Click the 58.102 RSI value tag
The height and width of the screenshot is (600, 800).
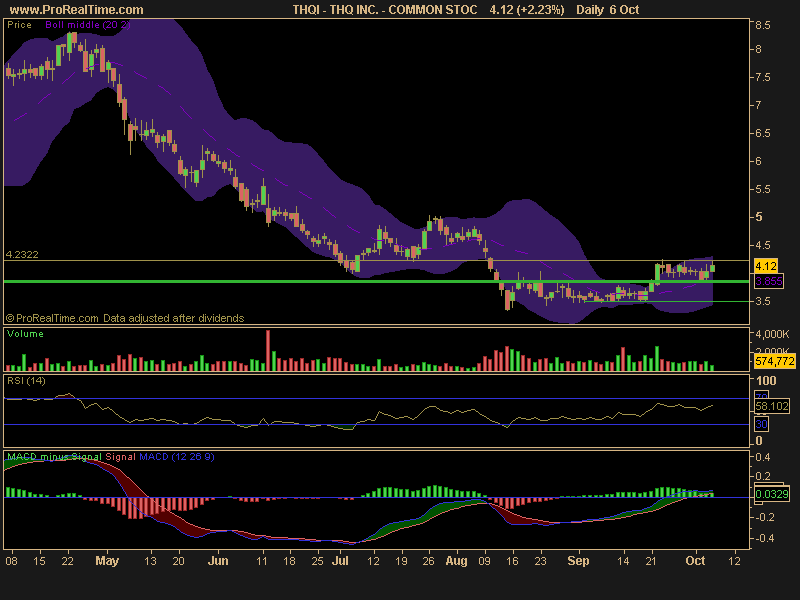click(771, 406)
